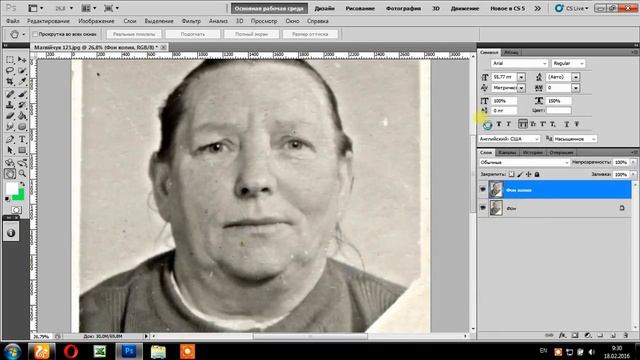Open the blend mode dropdown Обычные
640x360 pixels.
pyautogui.click(x=524, y=162)
